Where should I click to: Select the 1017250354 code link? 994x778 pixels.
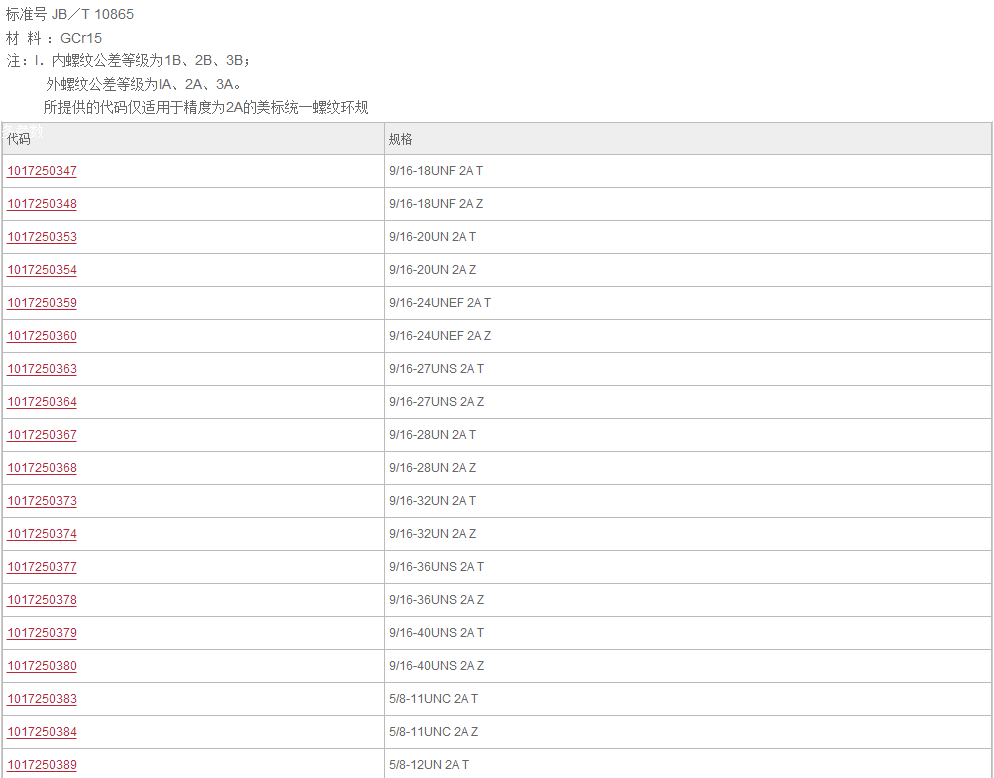(42, 270)
